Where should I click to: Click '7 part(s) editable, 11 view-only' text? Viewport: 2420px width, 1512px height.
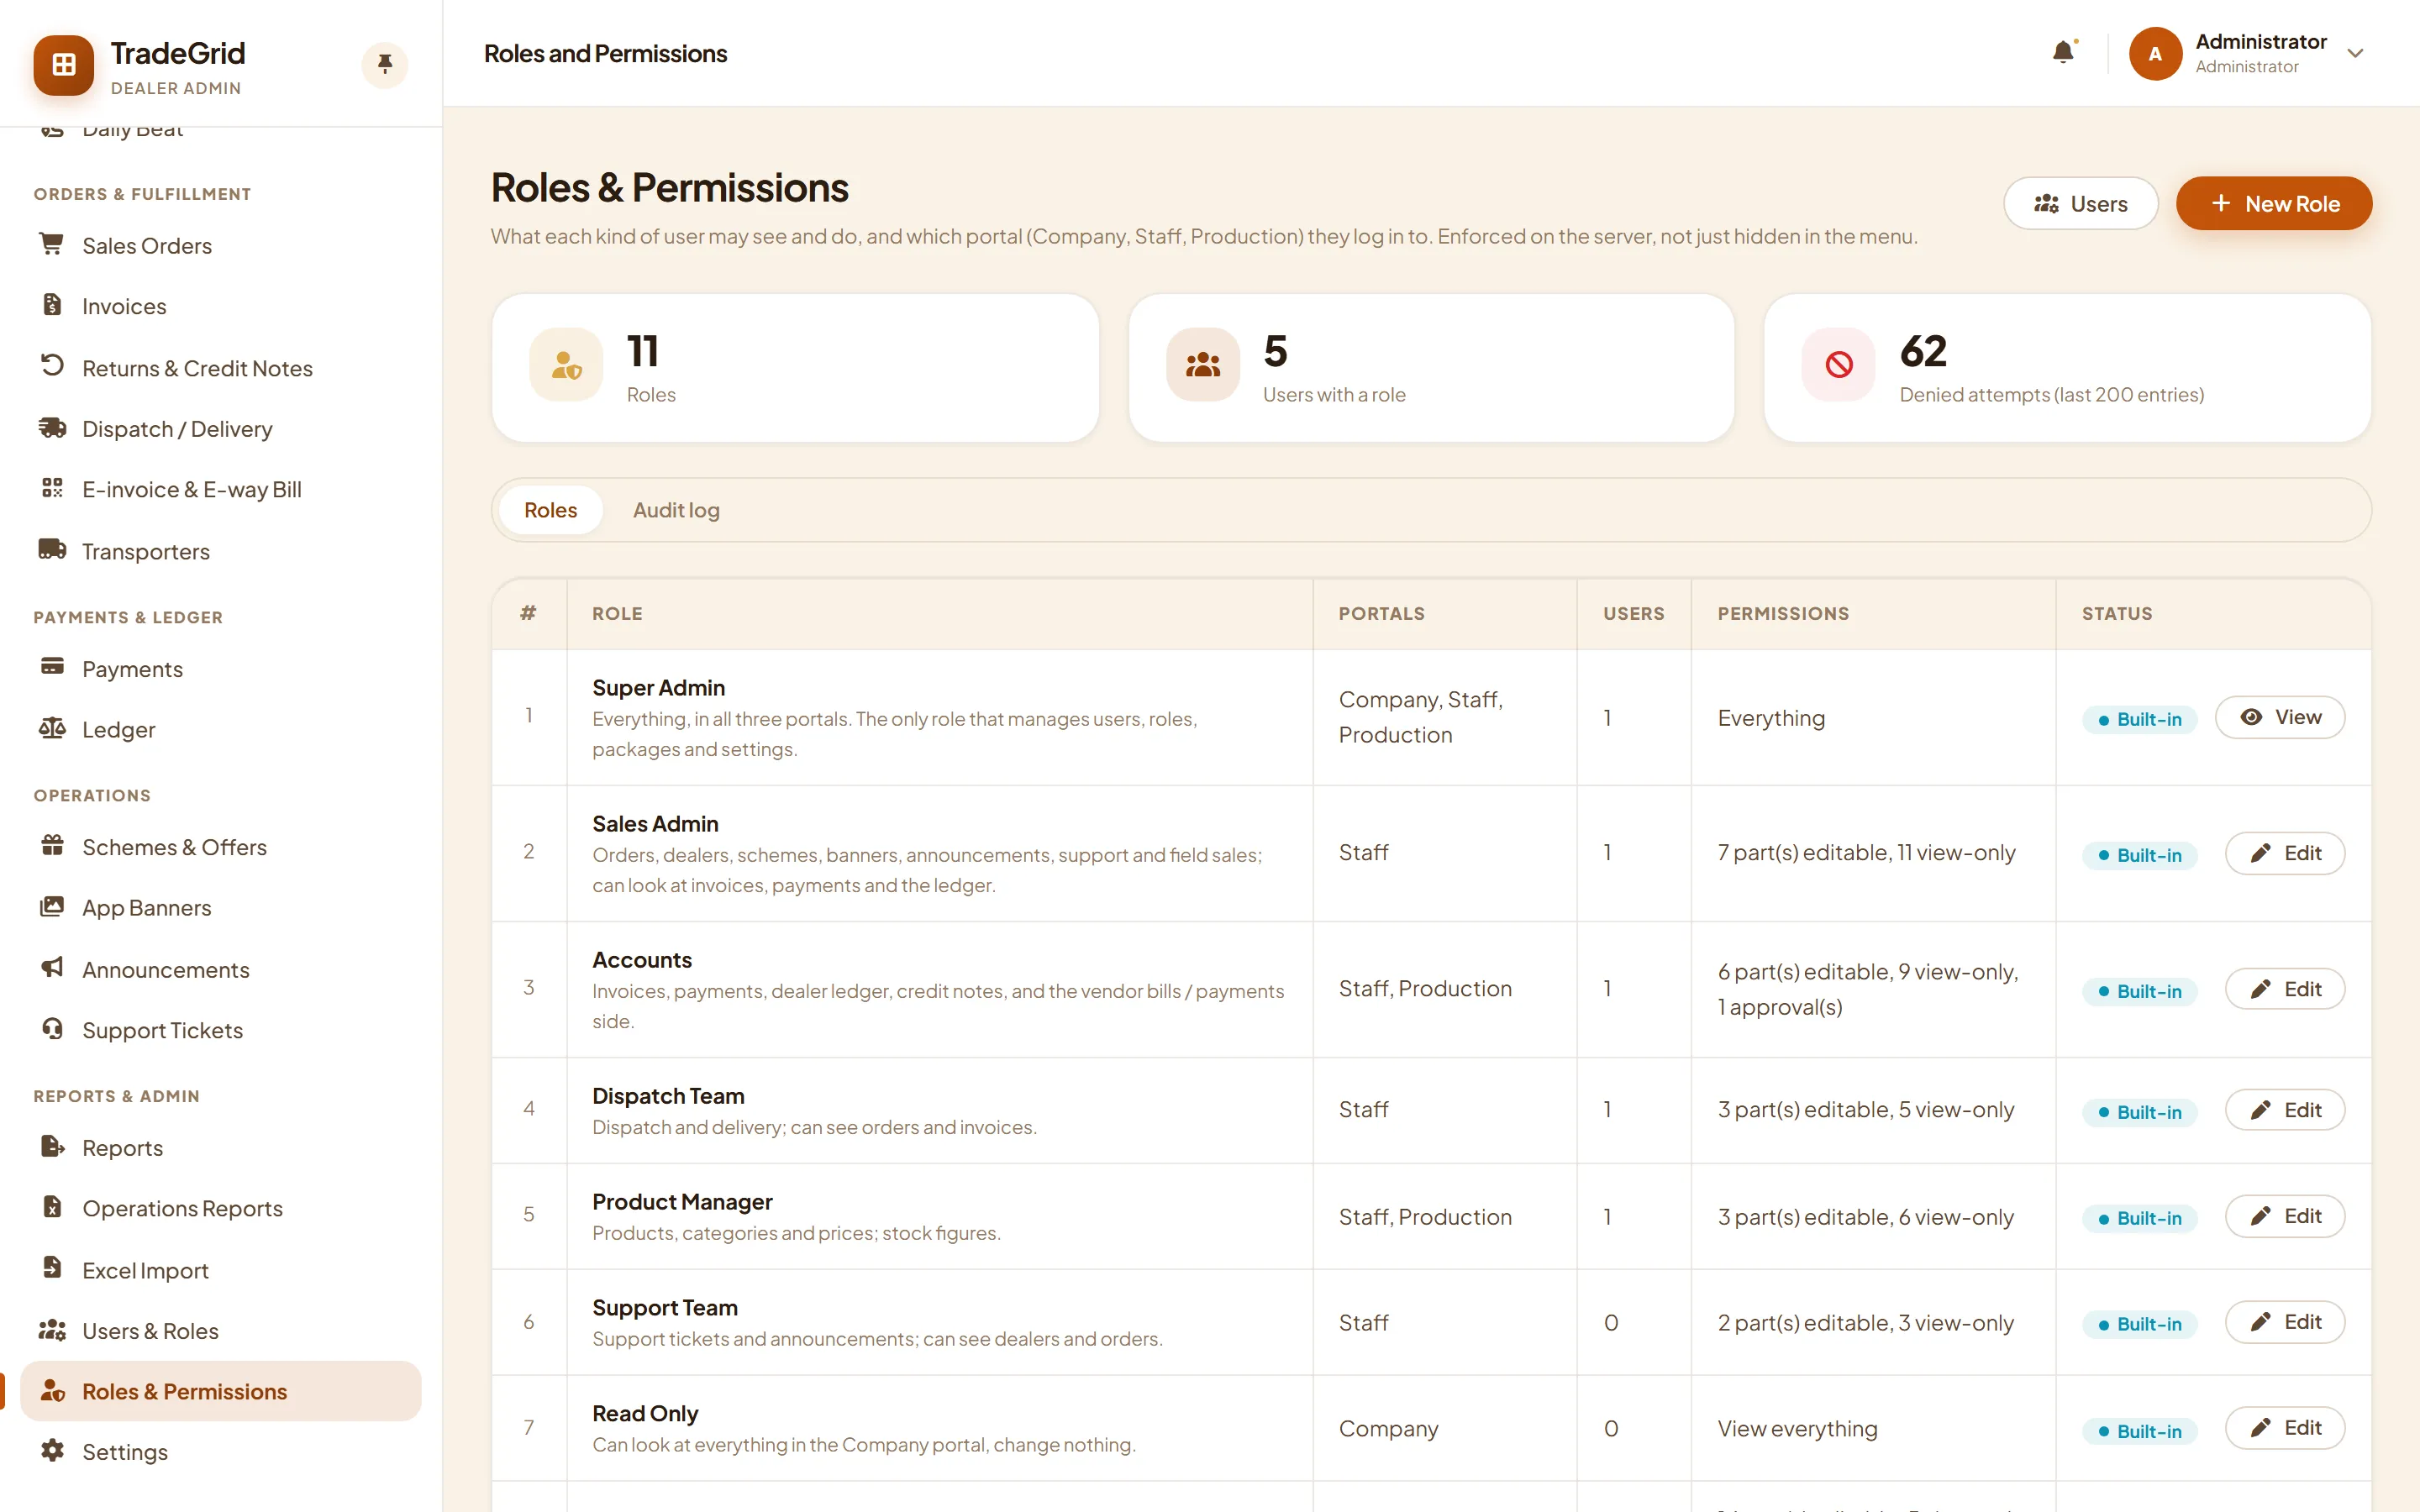point(1866,852)
